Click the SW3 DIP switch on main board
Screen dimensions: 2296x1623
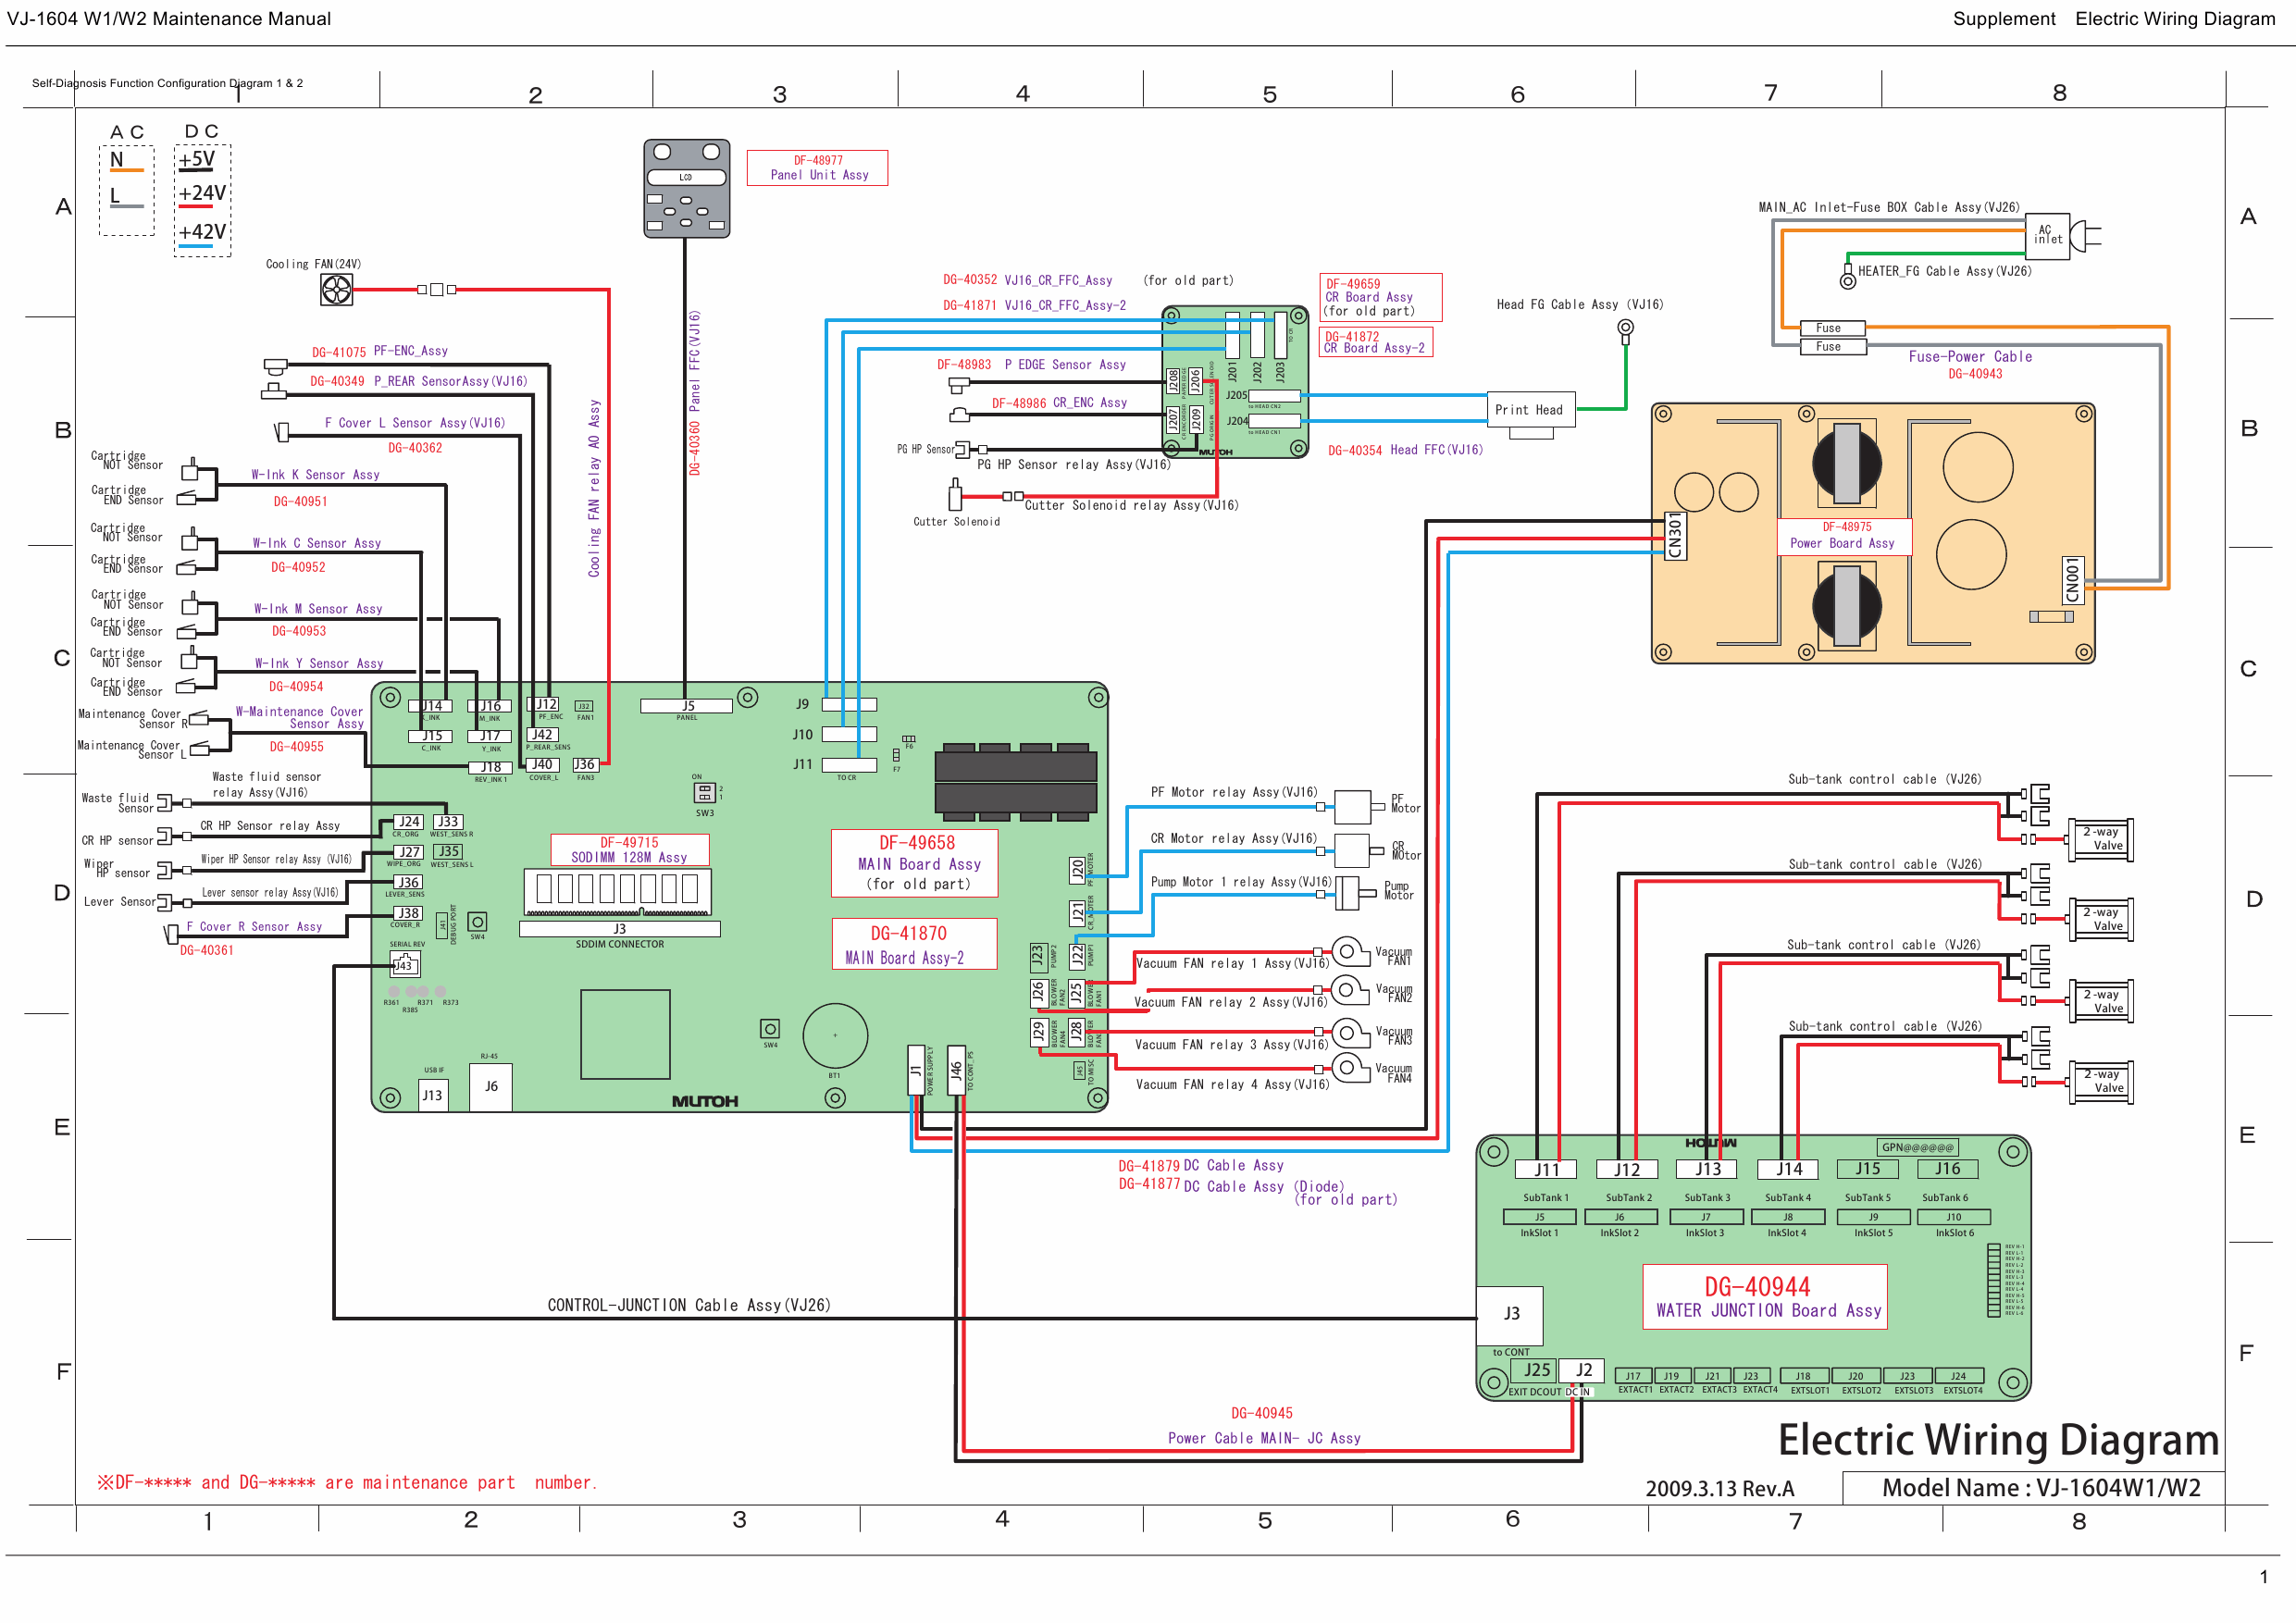coord(704,792)
